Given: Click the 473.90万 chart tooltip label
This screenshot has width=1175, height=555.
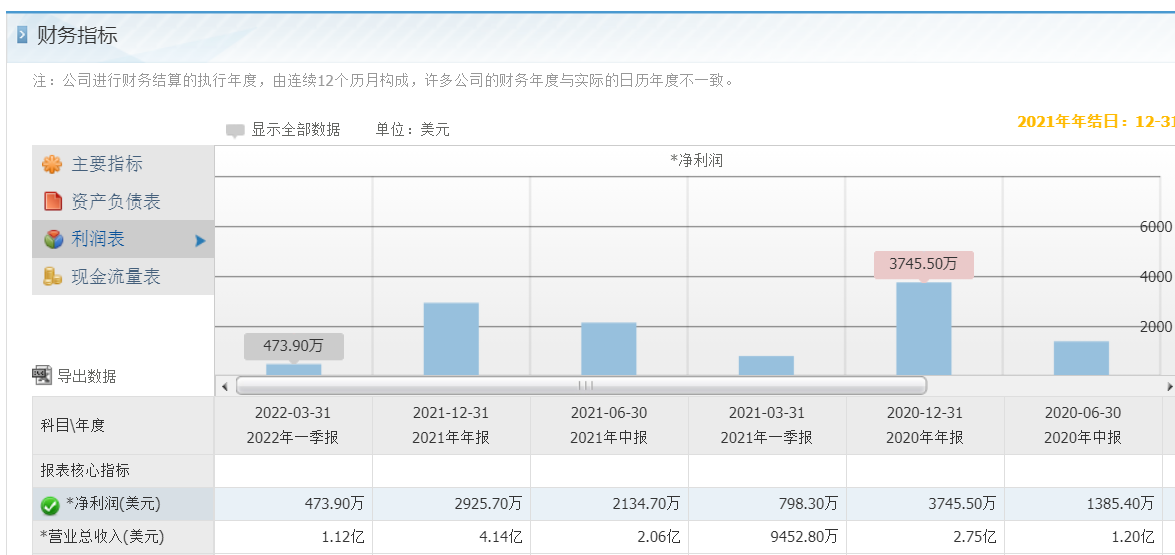Looking at the screenshot, I should [294, 346].
